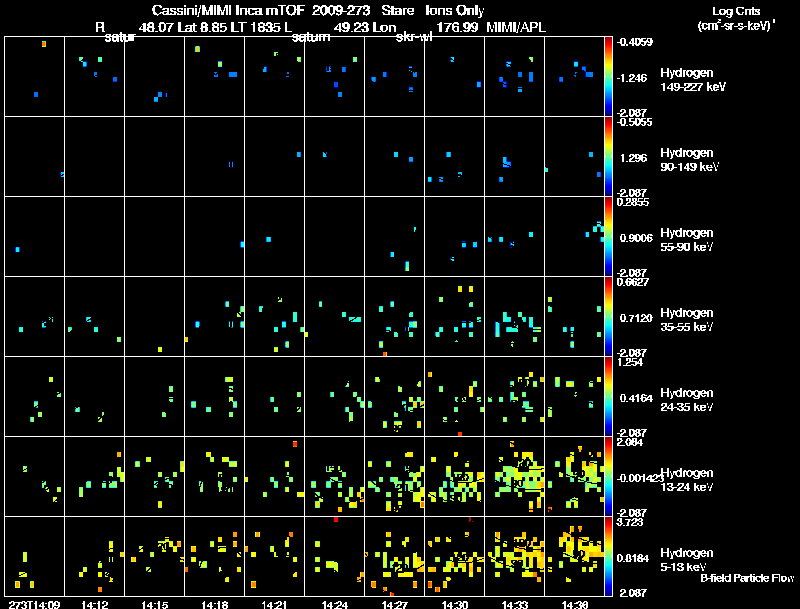Open the 90-149 keV panel at 14:33

pyautogui.click(x=514, y=157)
